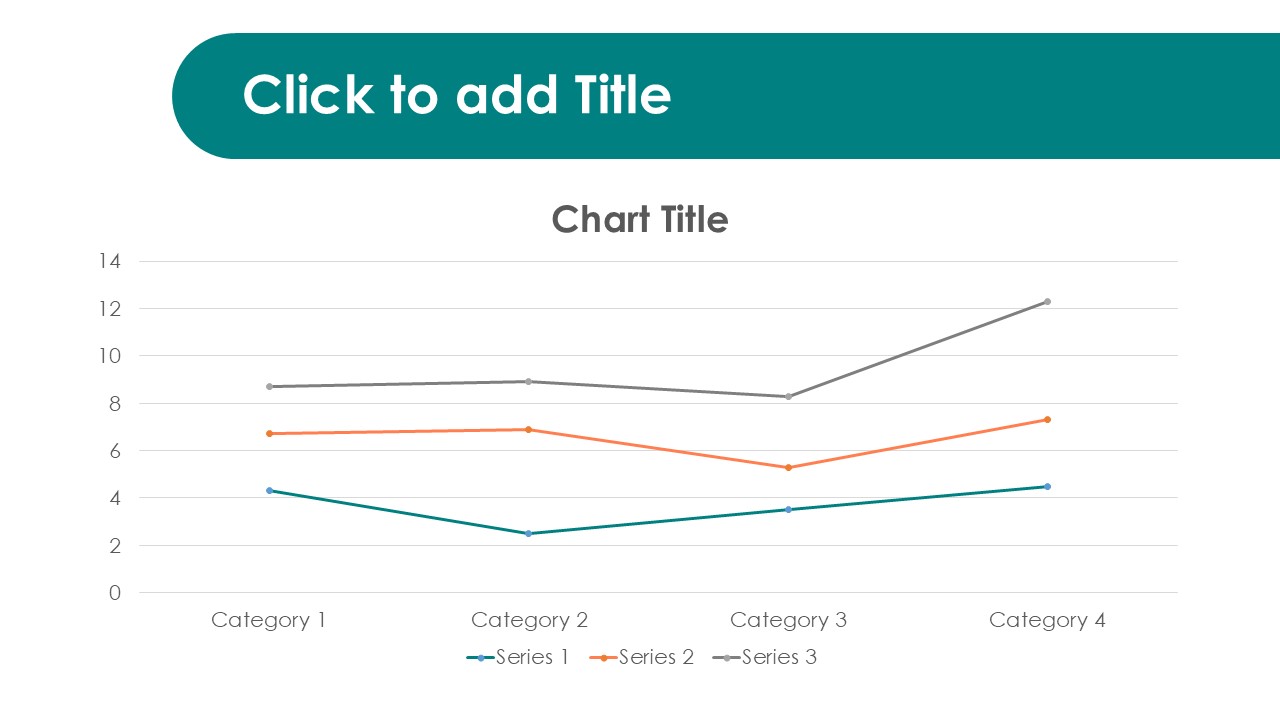Click the value 0 on vertical axis

click(115, 593)
